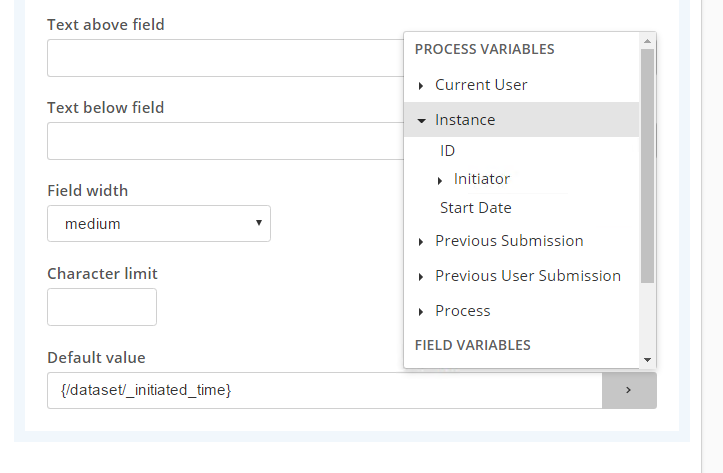Expand the Process node arrow
The image size is (723, 473).
(x=421, y=312)
